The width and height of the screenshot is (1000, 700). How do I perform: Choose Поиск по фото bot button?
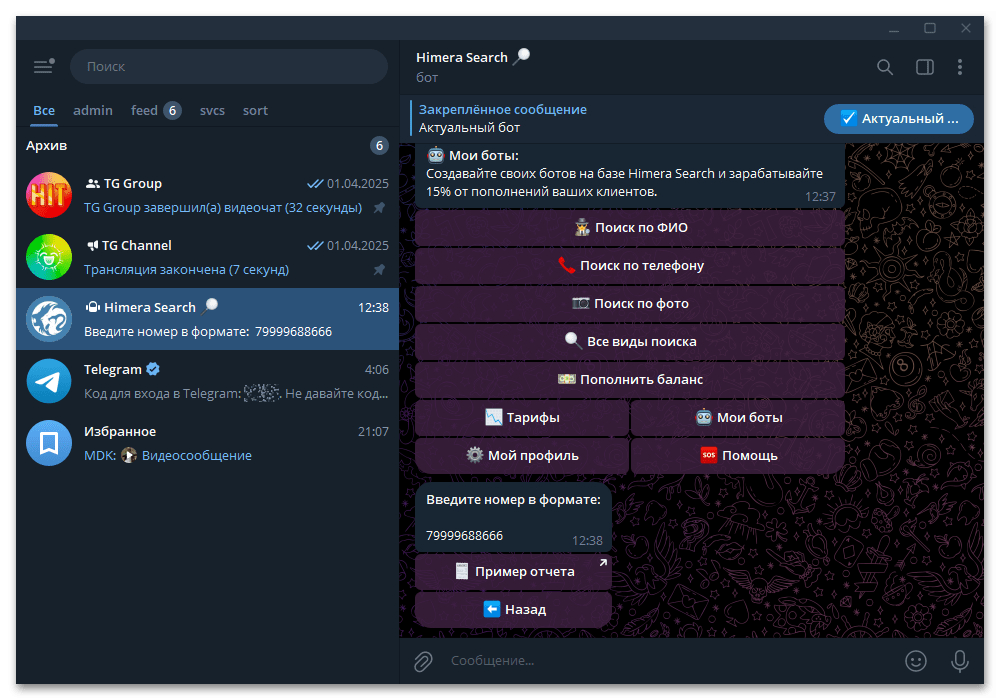tap(630, 303)
